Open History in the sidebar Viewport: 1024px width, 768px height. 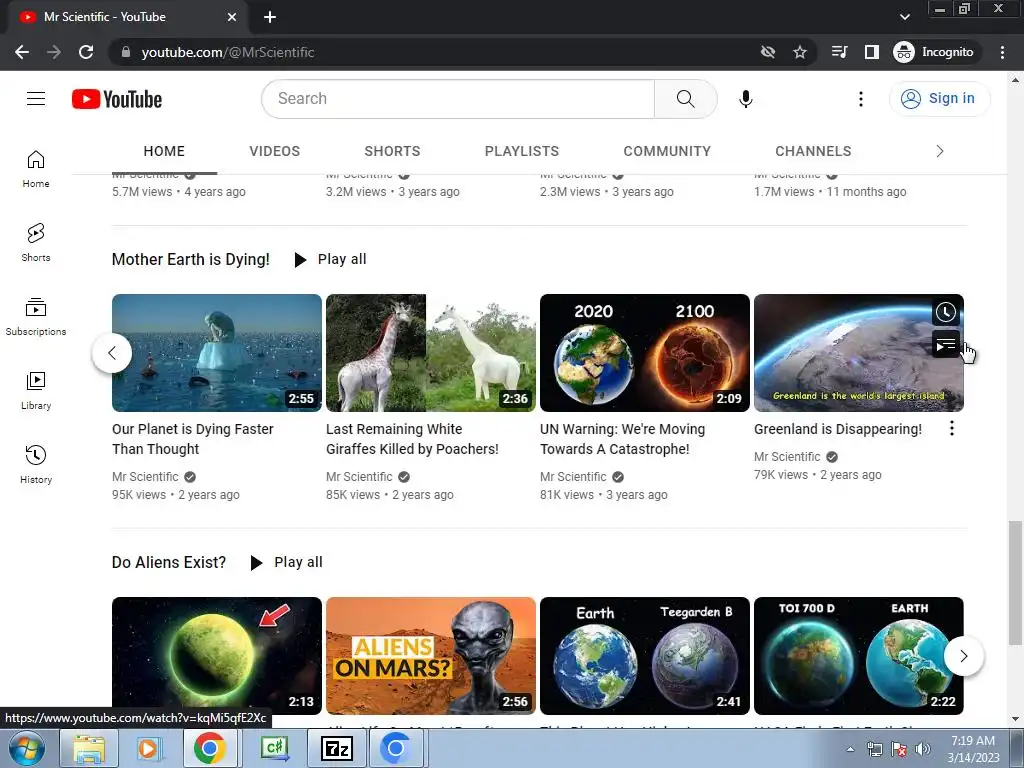click(36, 464)
